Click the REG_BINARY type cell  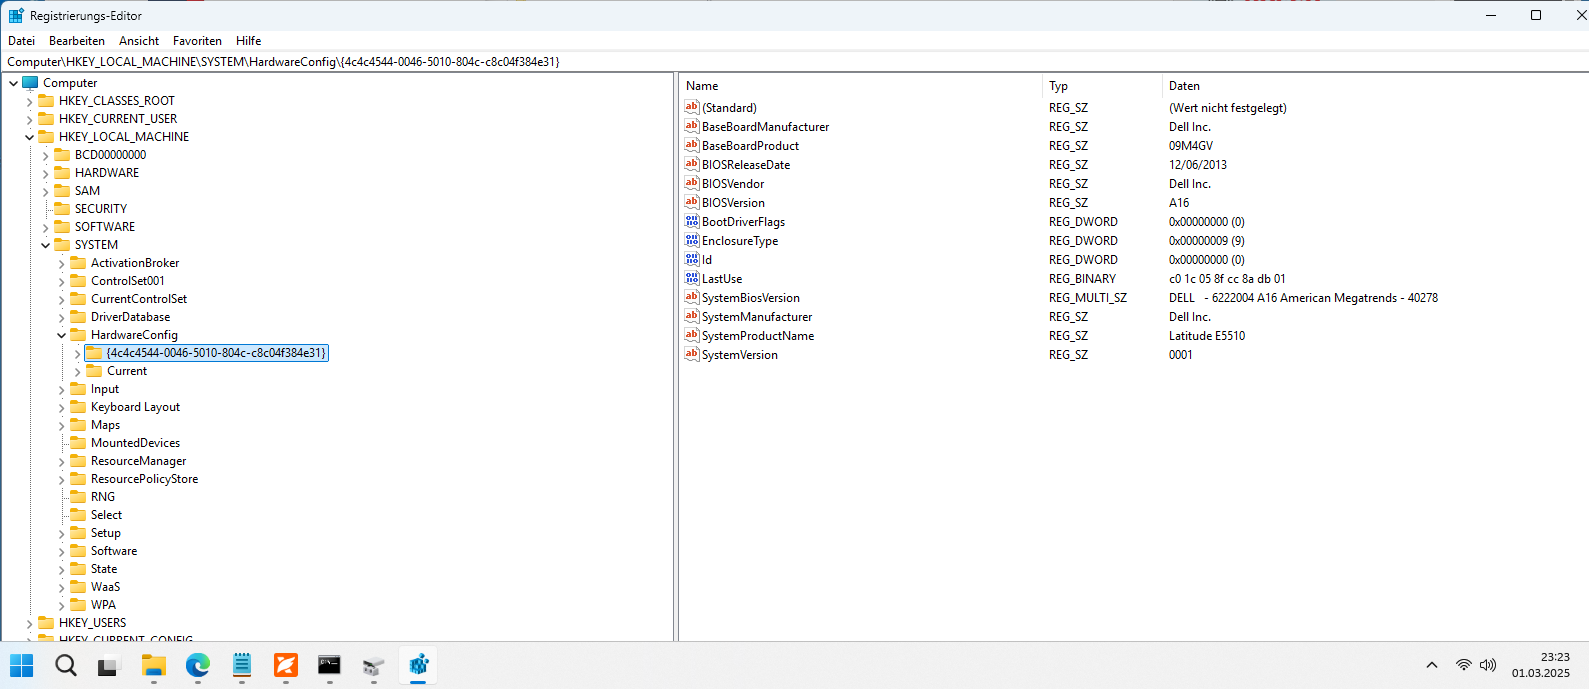pos(1082,279)
